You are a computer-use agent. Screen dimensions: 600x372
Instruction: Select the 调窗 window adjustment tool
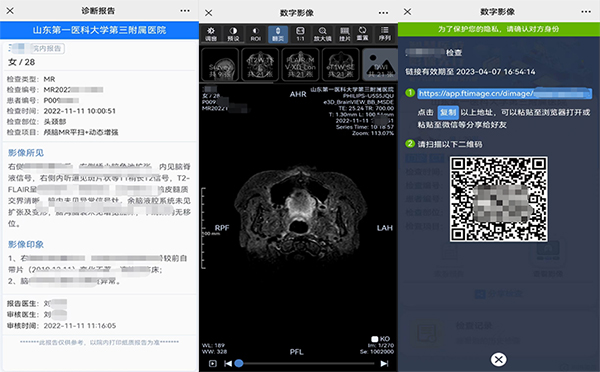(210, 34)
